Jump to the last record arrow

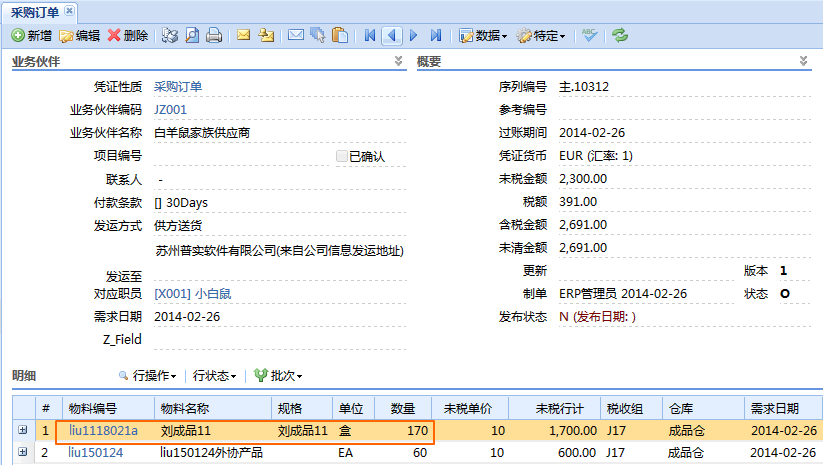(436, 35)
